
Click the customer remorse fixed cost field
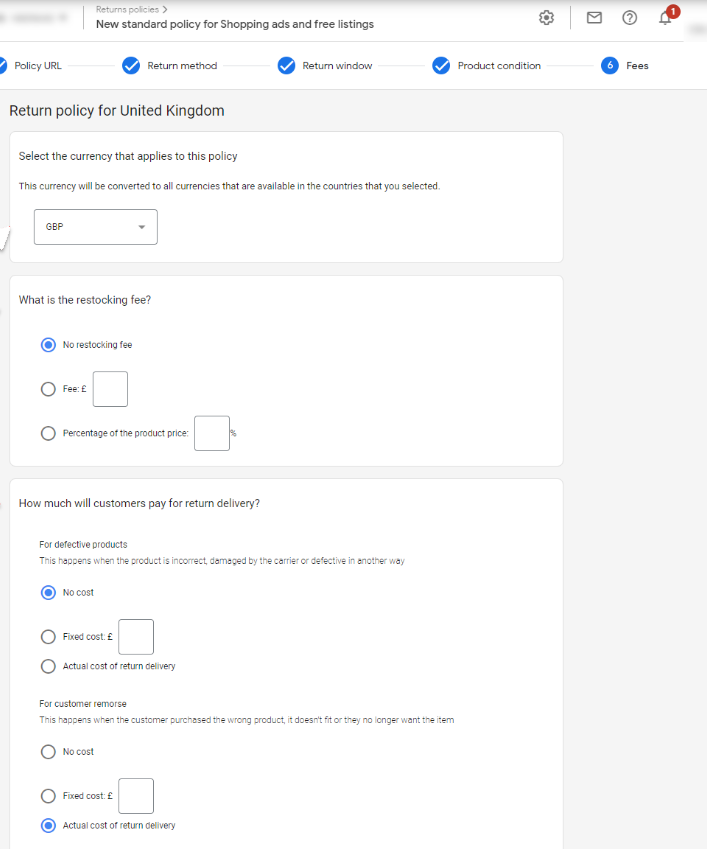tap(136, 796)
